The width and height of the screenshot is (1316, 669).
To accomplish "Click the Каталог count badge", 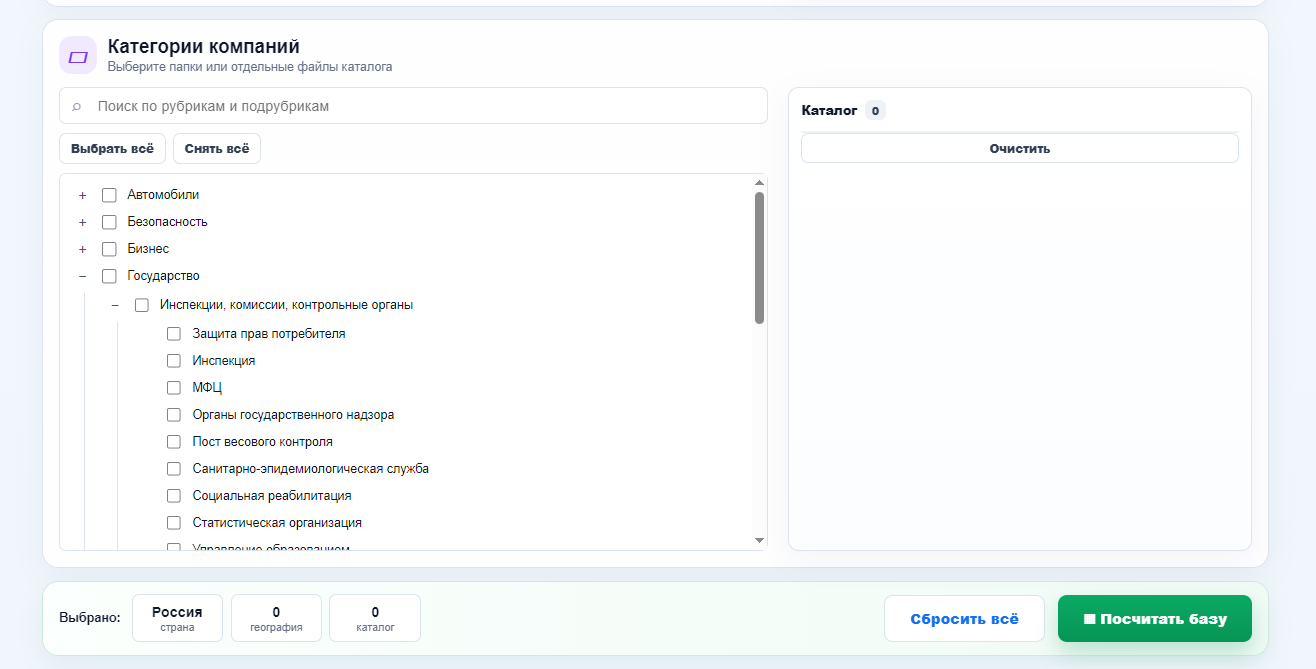I will click(875, 111).
